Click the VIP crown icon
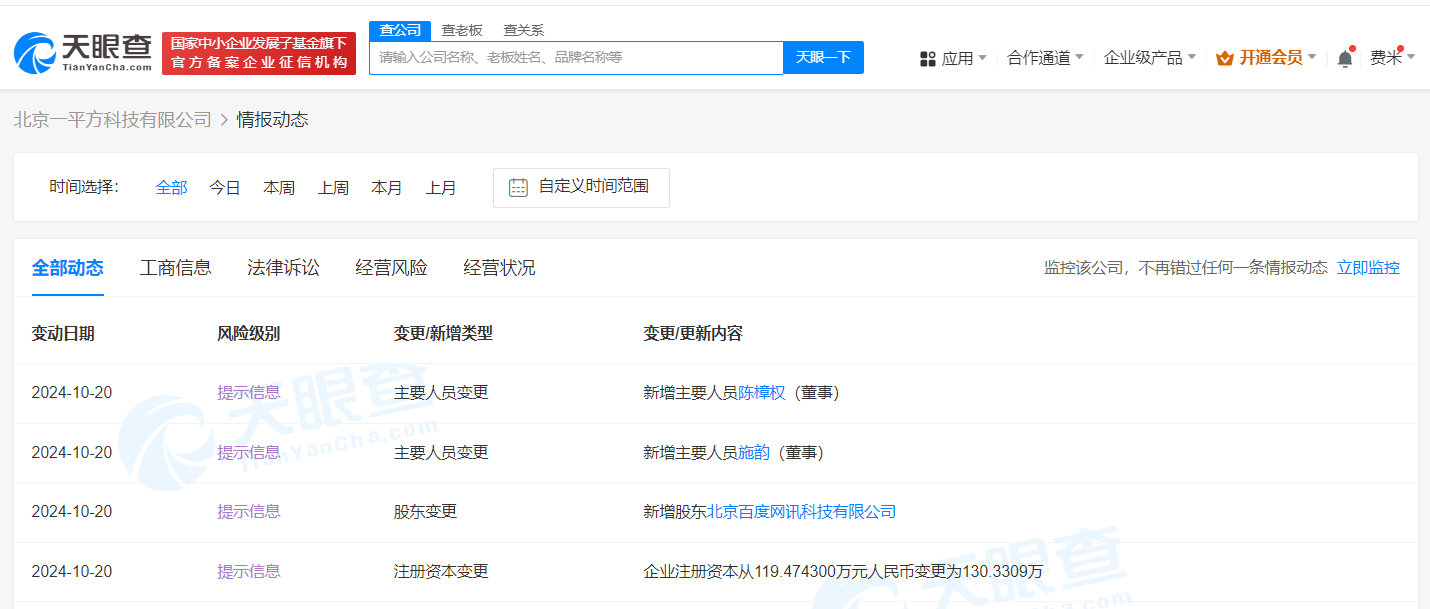The width and height of the screenshot is (1430, 609). pyautogui.click(x=1224, y=58)
